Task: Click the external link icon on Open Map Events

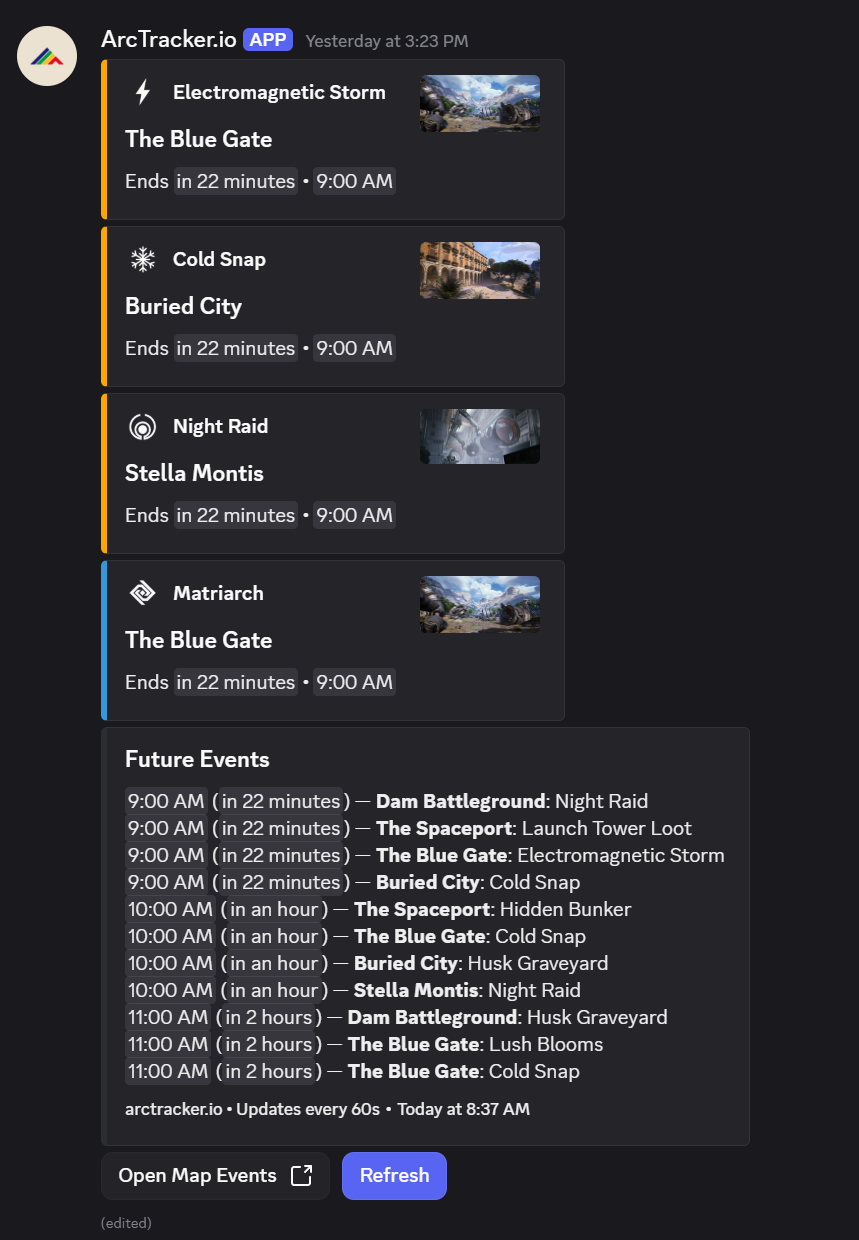Action: pyautogui.click(x=303, y=1175)
